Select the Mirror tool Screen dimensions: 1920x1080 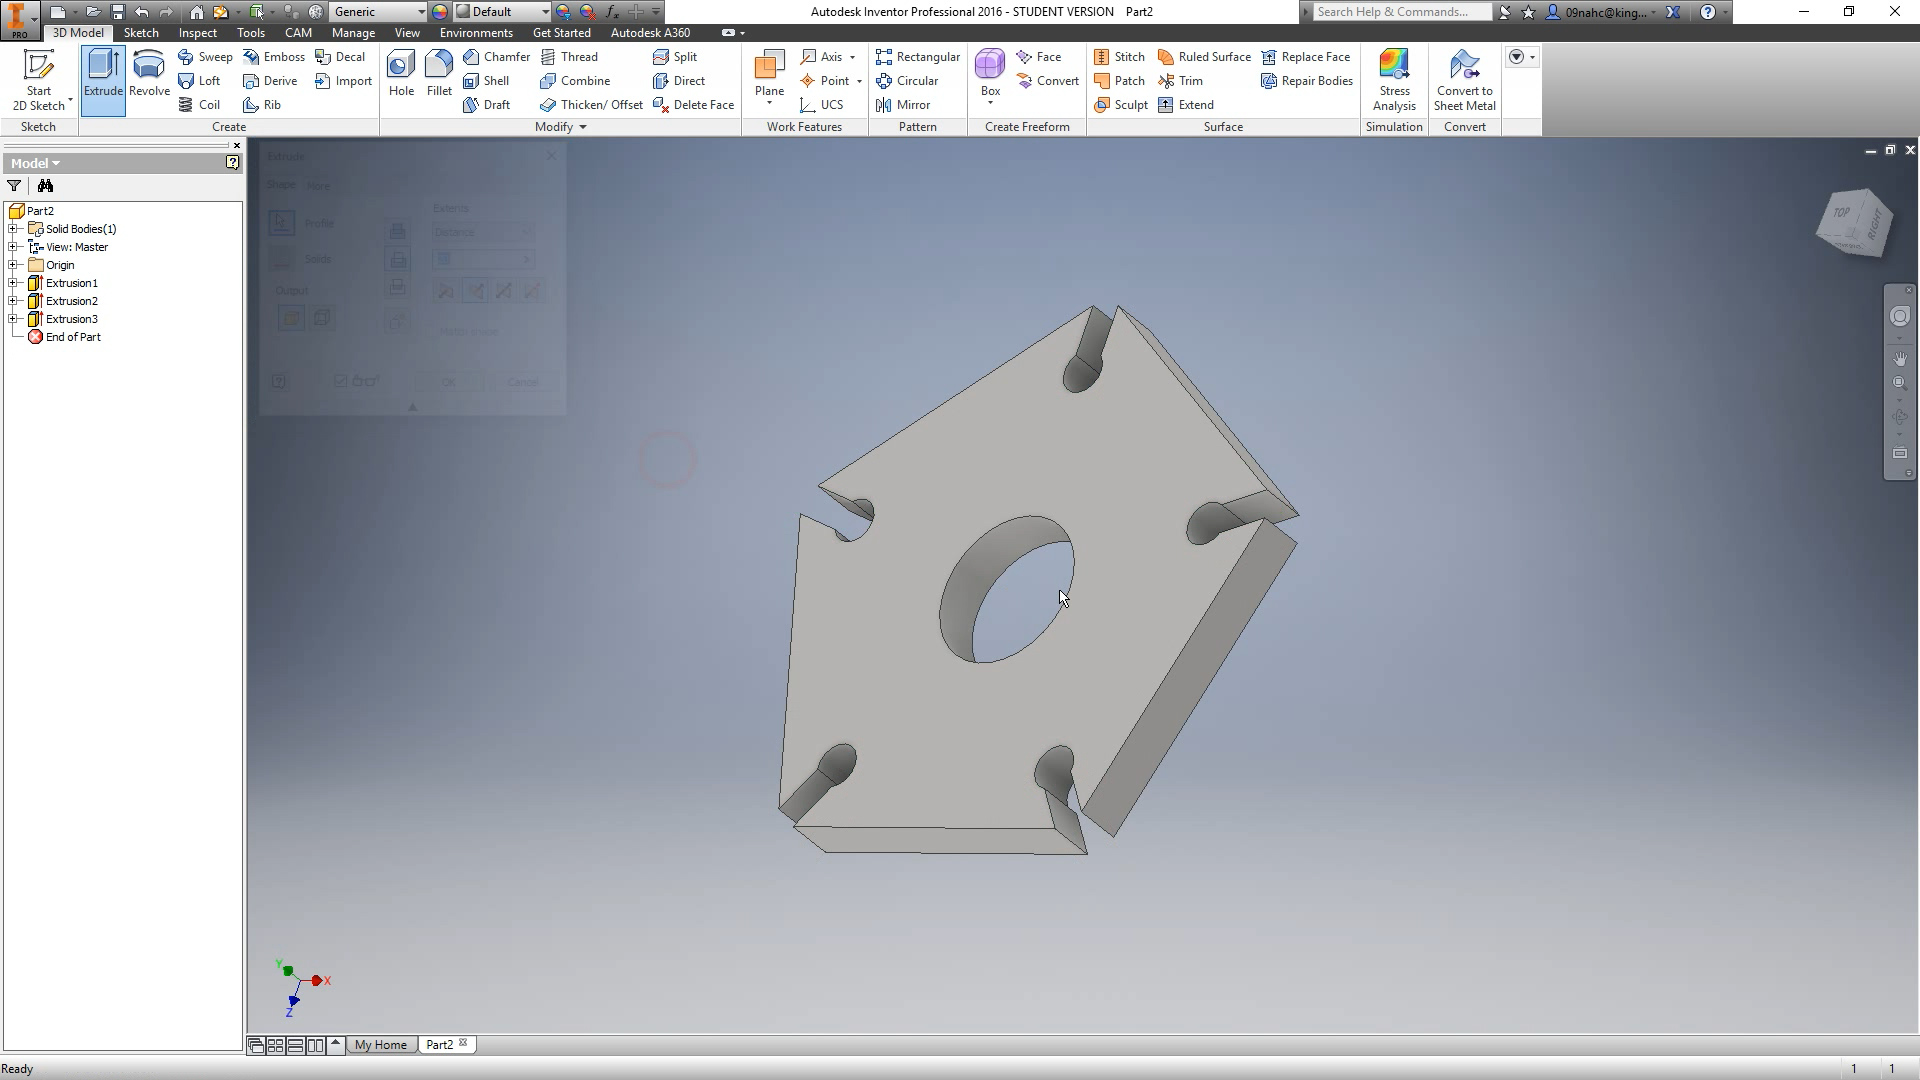click(903, 105)
